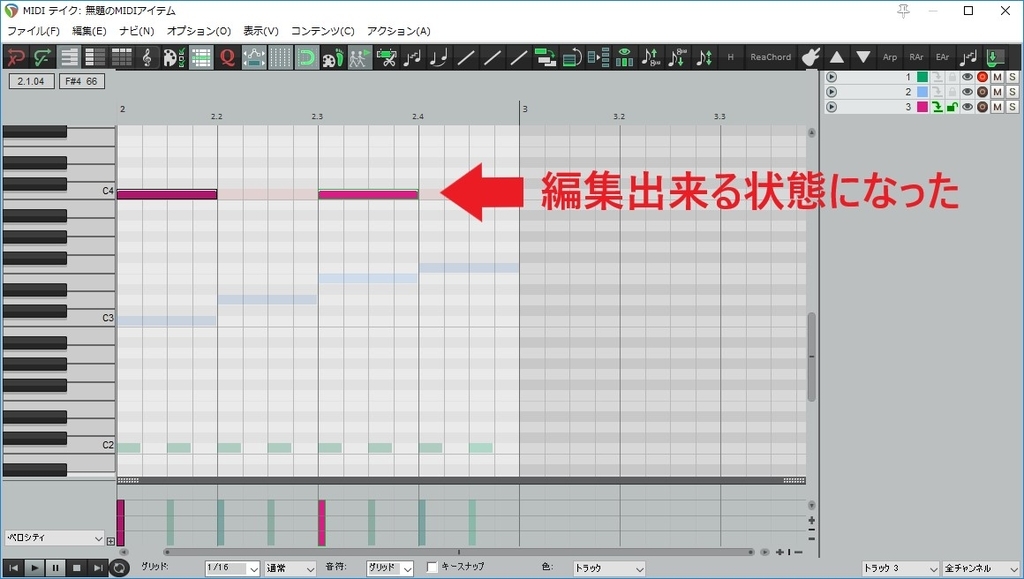Open the ベロシティ lane dropdown
1024x579 pixels.
[x=55, y=538]
